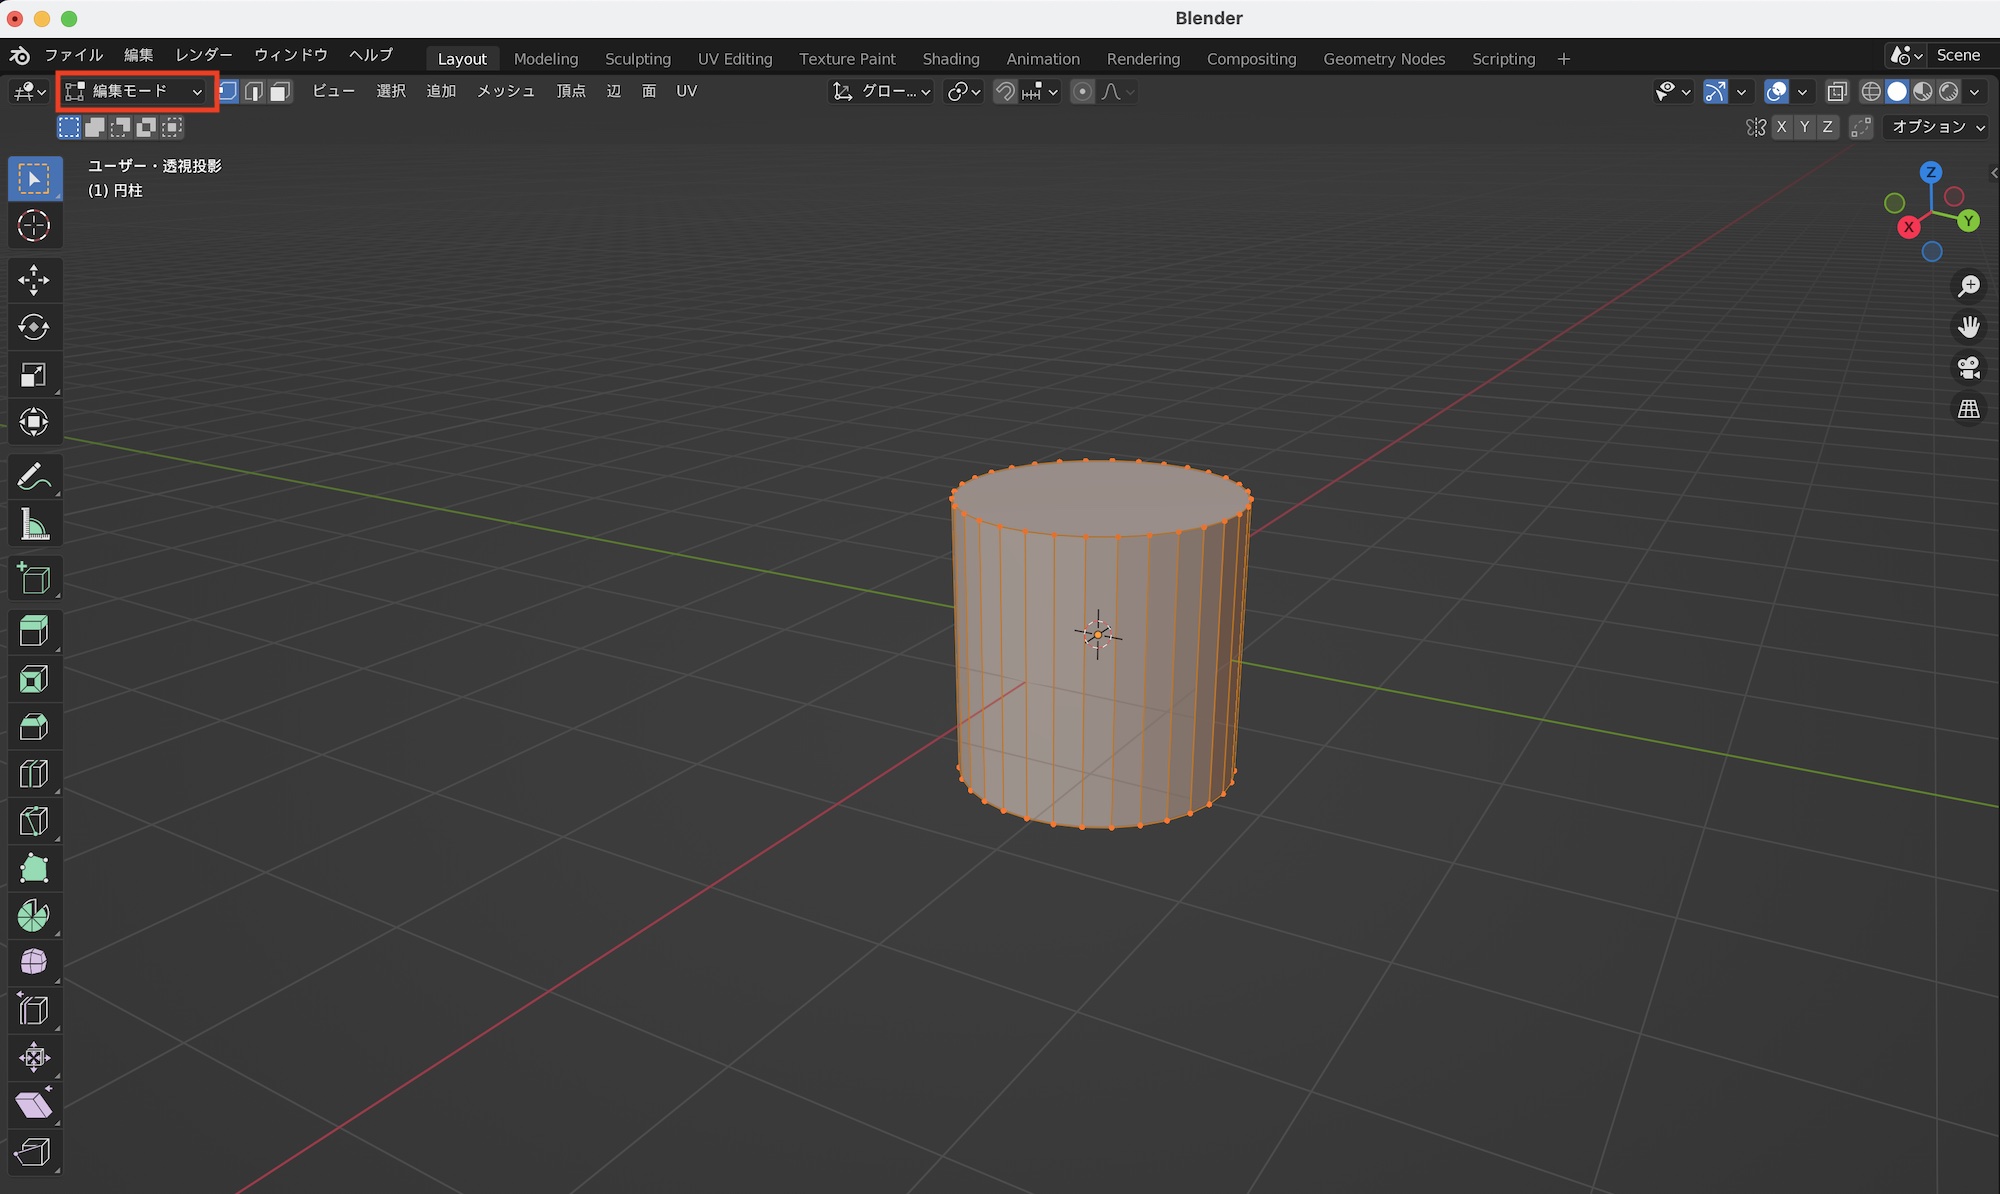Image resolution: width=2000 pixels, height=1194 pixels.
Task: Select the Loop Cut tool
Action: tap(34, 774)
